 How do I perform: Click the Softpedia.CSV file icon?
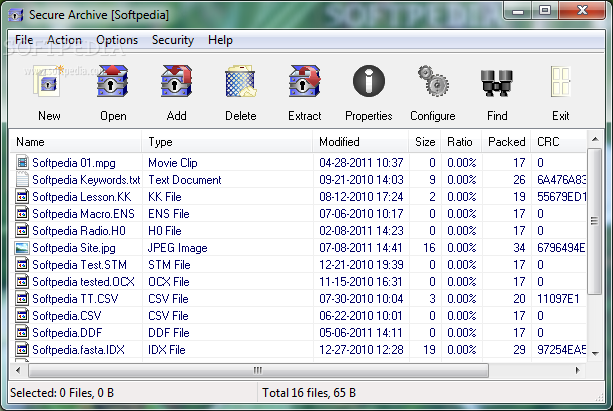pos(22,316)
